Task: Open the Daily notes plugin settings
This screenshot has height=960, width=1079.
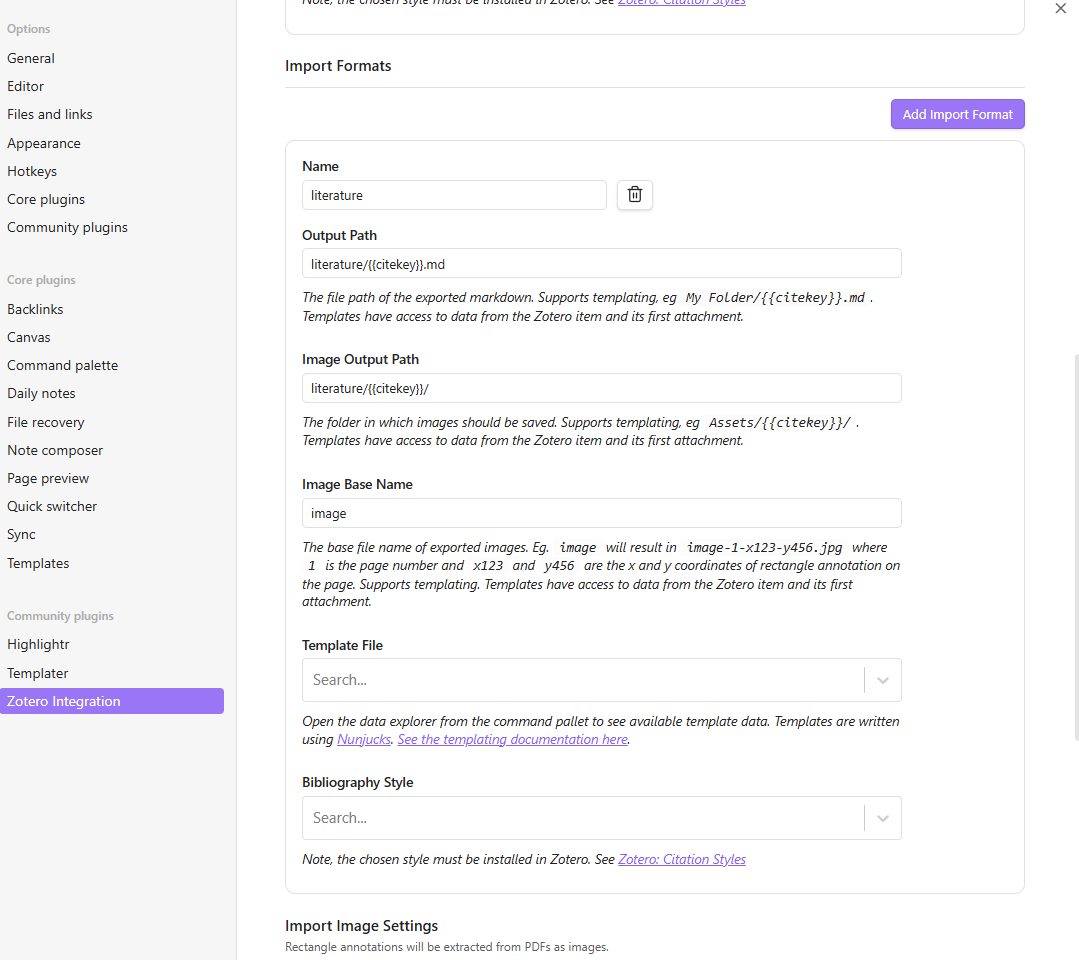Action: 41,393
